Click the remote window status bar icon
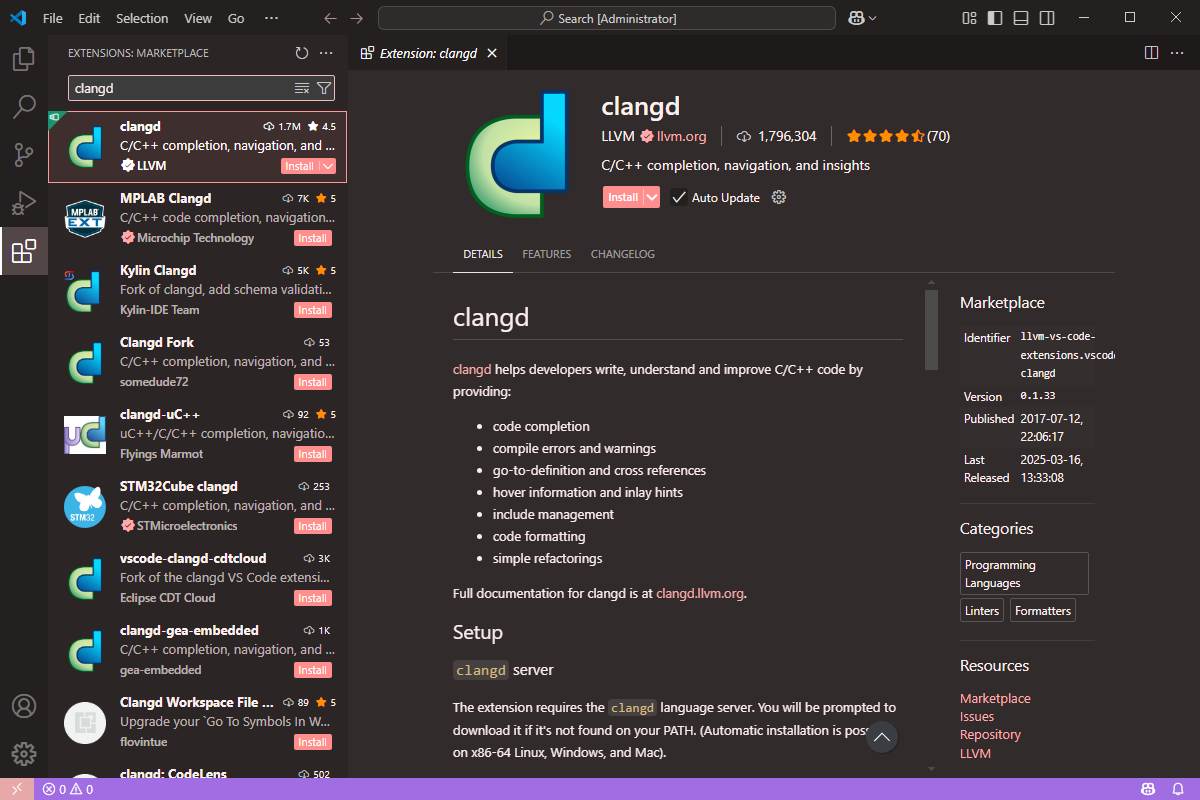The height and width of the screenshot is (800, 1200). click(17, 789)
